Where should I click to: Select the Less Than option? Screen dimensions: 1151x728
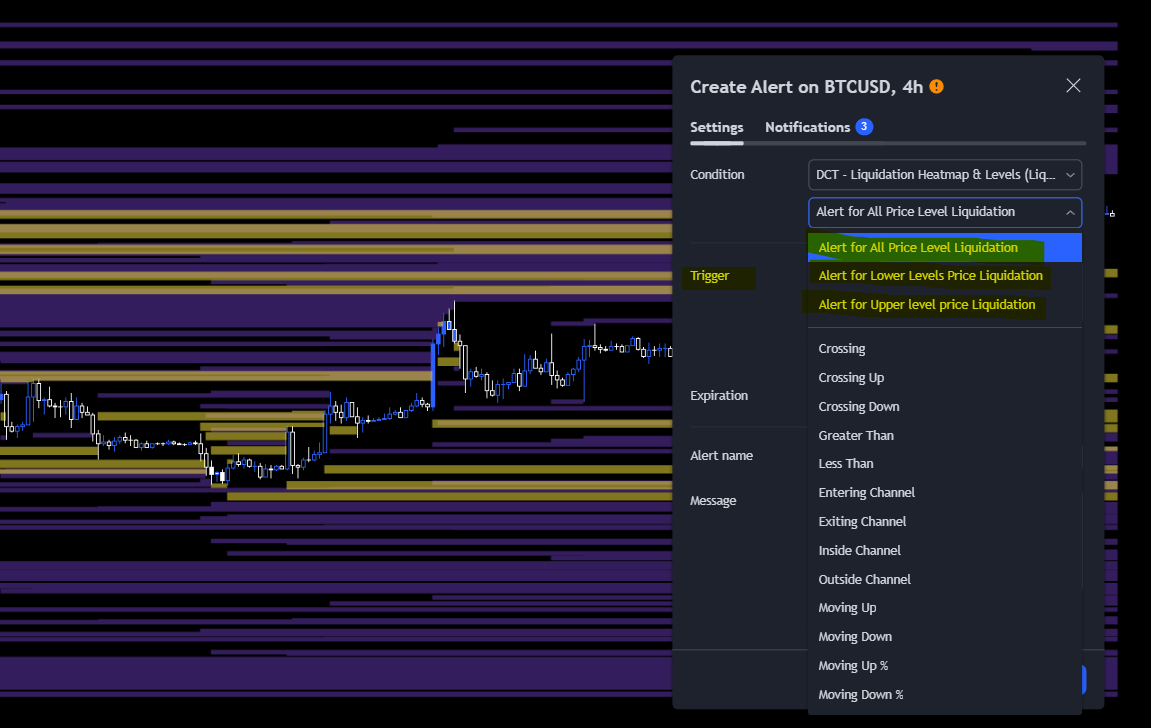point(846,463)
